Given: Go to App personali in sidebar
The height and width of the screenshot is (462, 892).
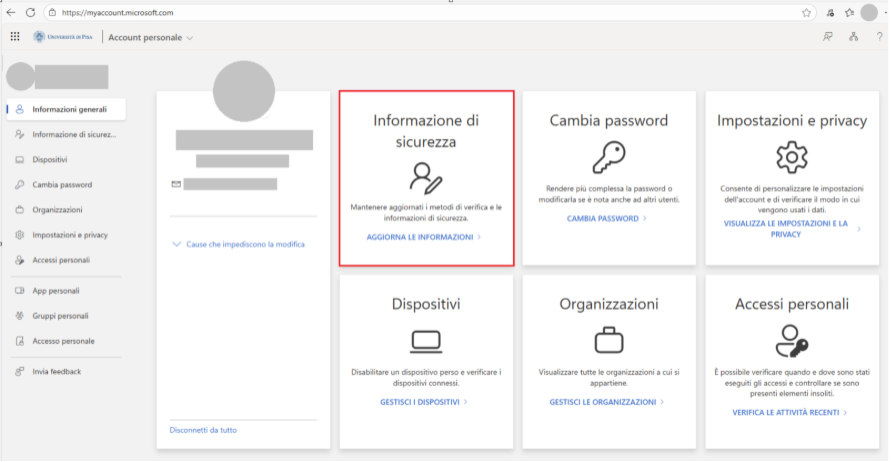Looking at the screenshot, I should pyautogui.click(x=56, y=291).
